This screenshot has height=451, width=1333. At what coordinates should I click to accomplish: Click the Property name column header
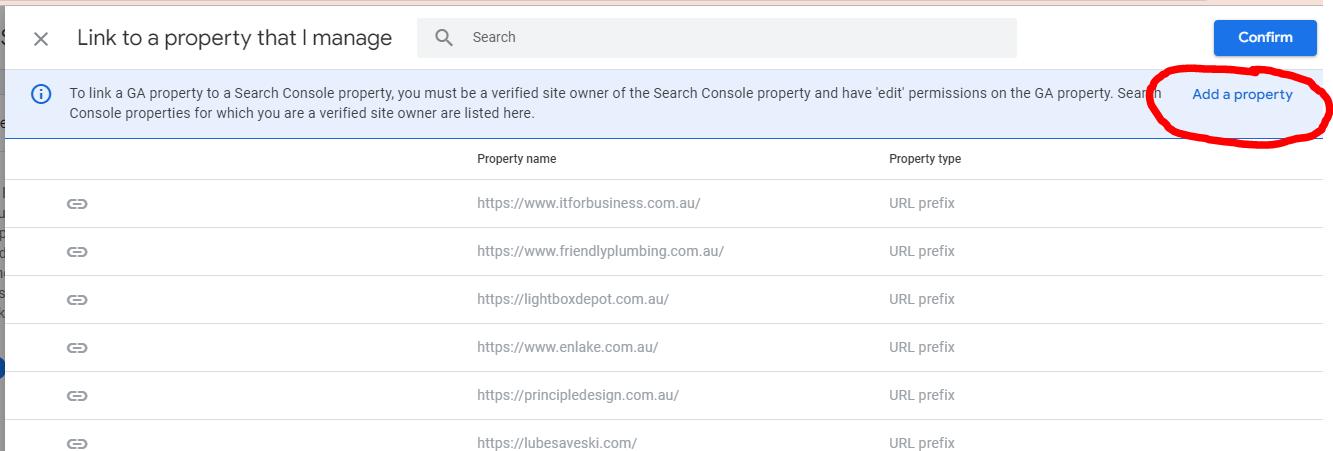(x=516, y=159)
